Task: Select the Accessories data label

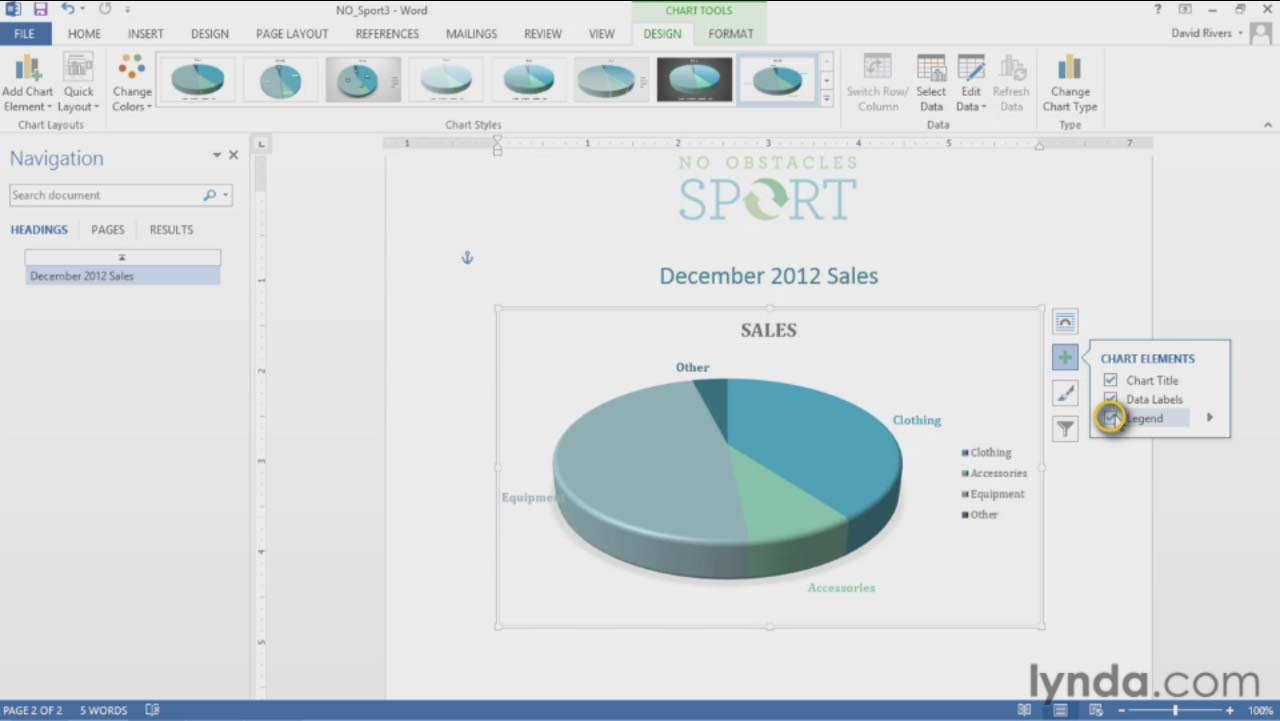Action: pos(841,588)
